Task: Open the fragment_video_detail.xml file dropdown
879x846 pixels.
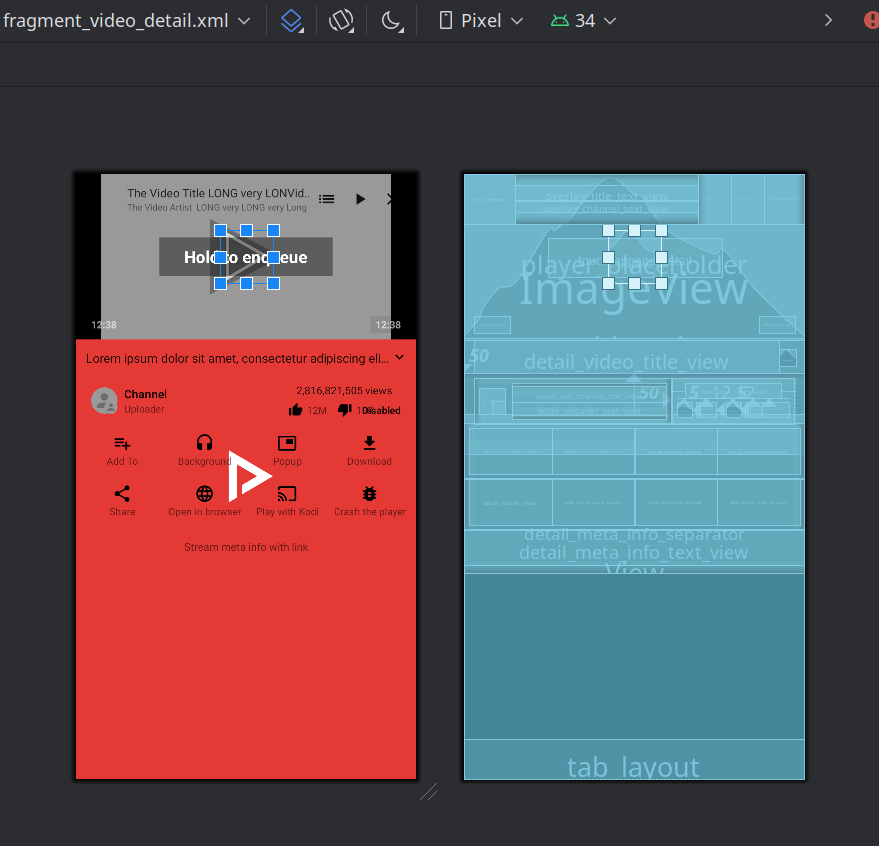Action: coord(127,21)
